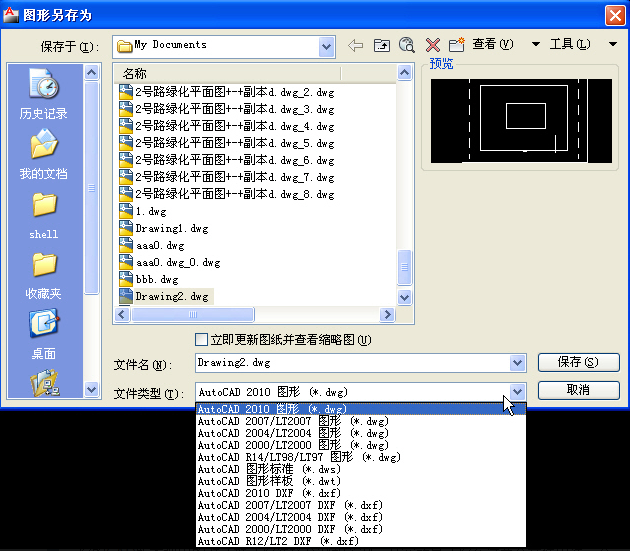Expand the 文件名 dropdown arrow
The height and width of the screenshot is (551, 630).
click(518, 363)
